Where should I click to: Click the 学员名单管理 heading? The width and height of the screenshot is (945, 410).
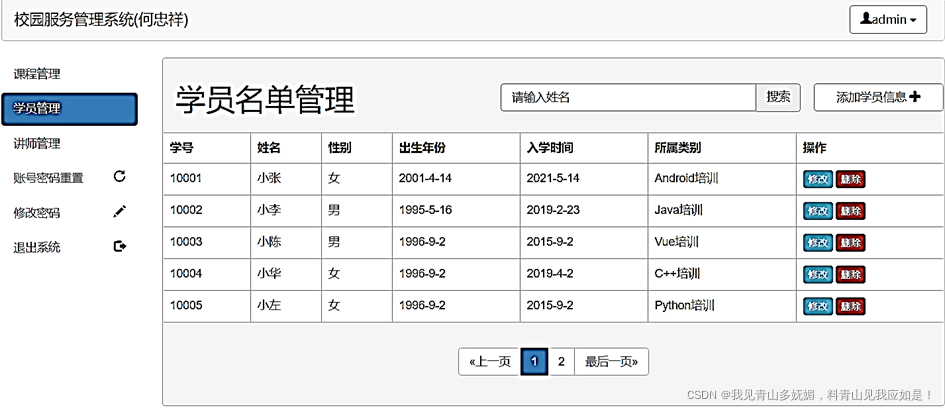pos(265,99)
